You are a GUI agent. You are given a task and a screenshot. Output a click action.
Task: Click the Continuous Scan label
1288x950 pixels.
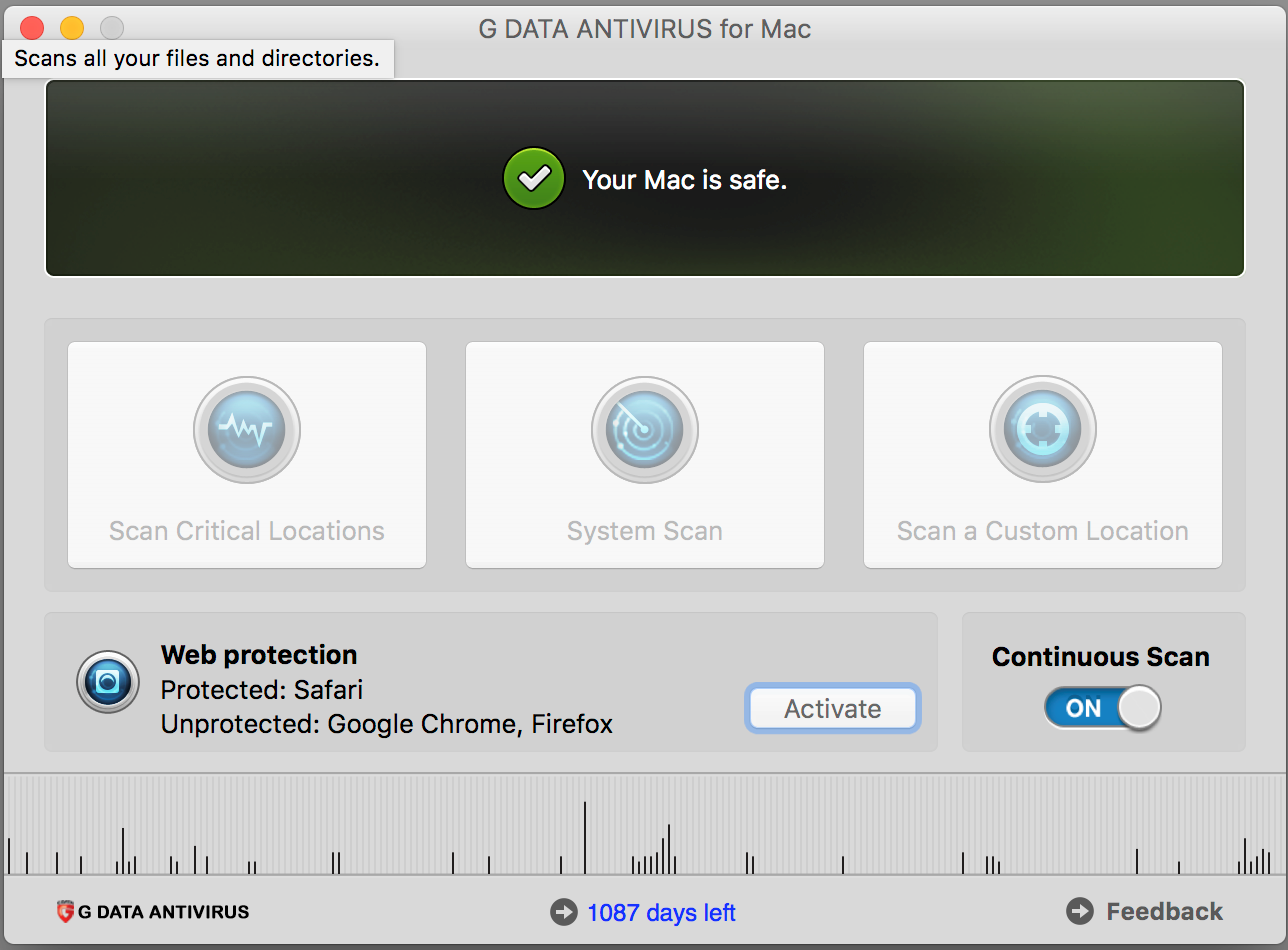1101,657
